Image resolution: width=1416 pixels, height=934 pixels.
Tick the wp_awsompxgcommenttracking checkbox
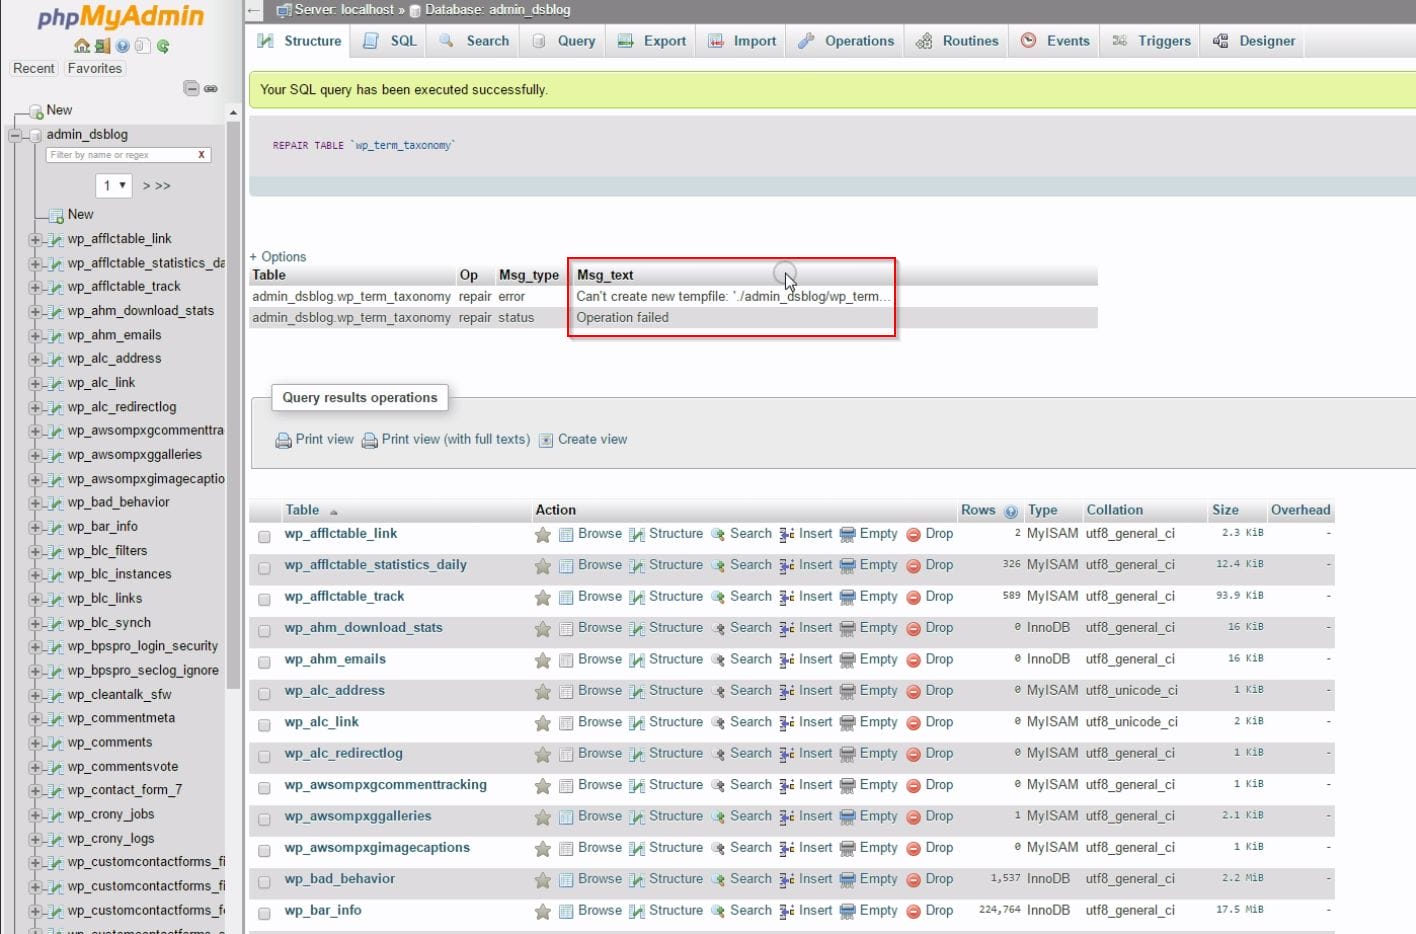[264, 788]
